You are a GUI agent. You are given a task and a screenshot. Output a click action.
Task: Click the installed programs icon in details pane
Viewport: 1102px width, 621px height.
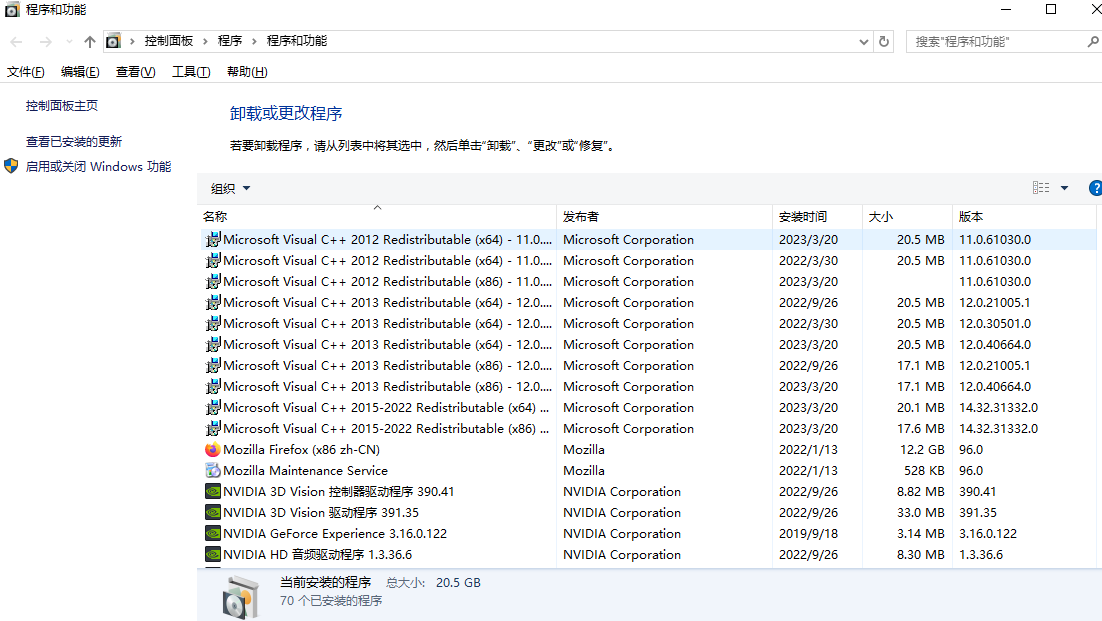tap(240, 596)
